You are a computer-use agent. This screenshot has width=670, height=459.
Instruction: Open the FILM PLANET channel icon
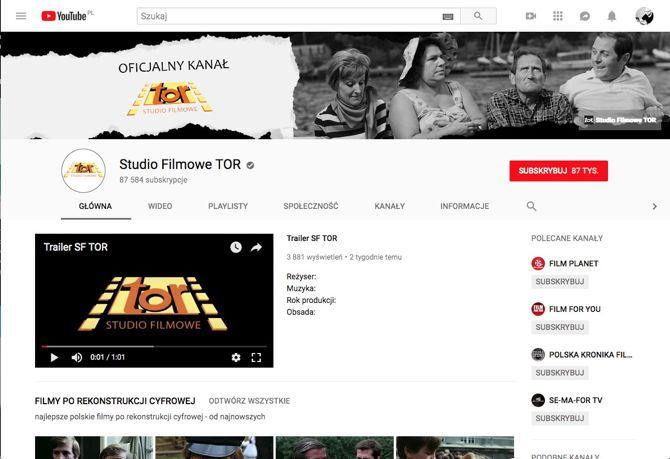pyautogui.click(x=538, y=263)
